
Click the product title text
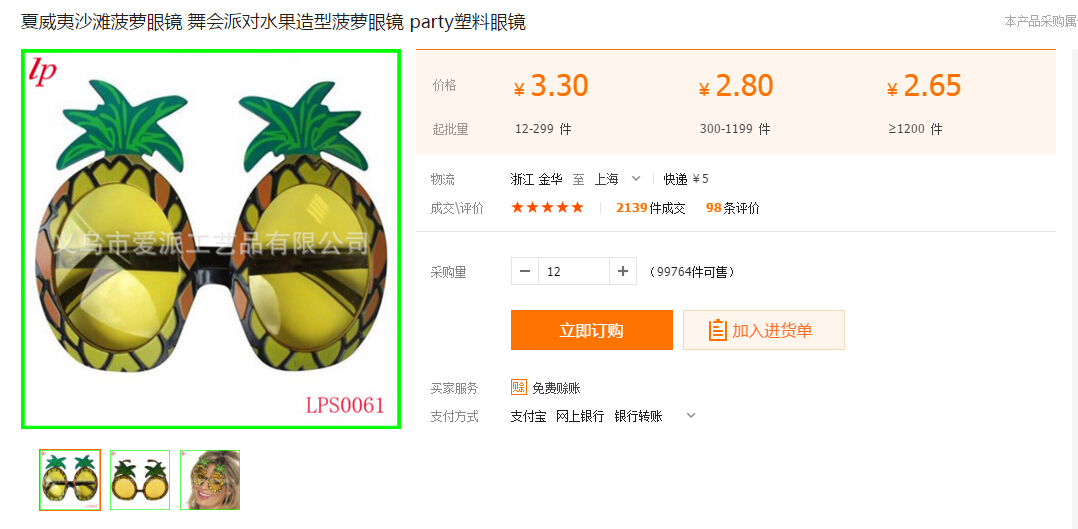coord(274,22)
